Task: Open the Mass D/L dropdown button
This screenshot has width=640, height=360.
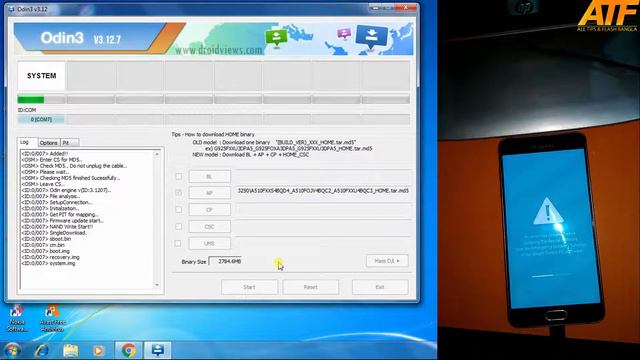Action: 387,261
